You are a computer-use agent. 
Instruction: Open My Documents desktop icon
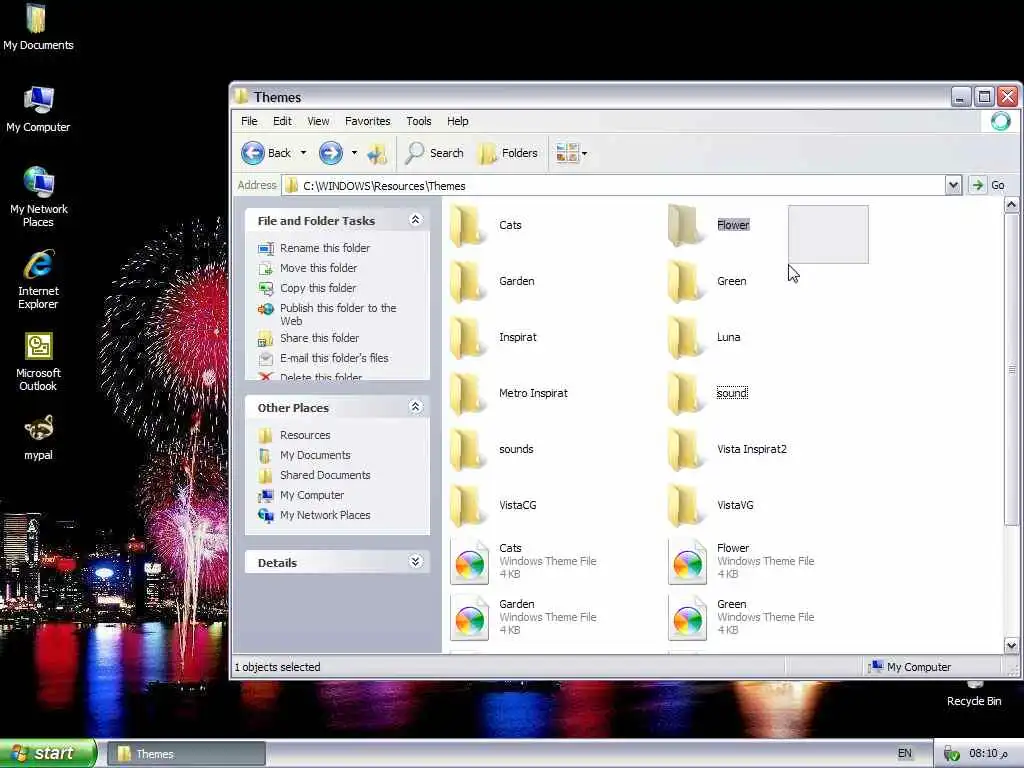(38, 27)
